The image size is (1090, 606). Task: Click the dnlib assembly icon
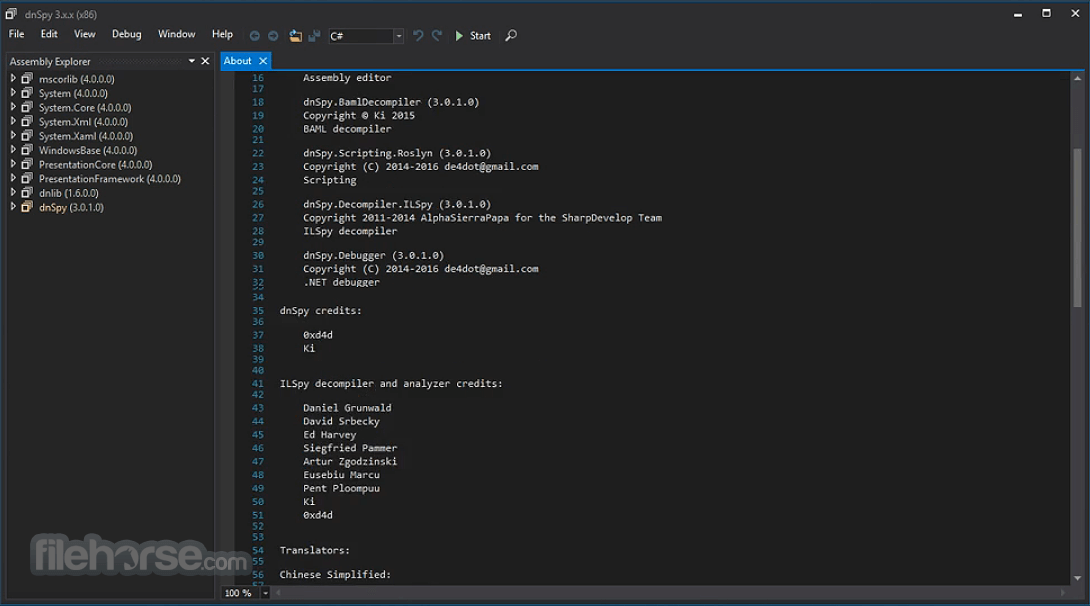tap(27, 193)
